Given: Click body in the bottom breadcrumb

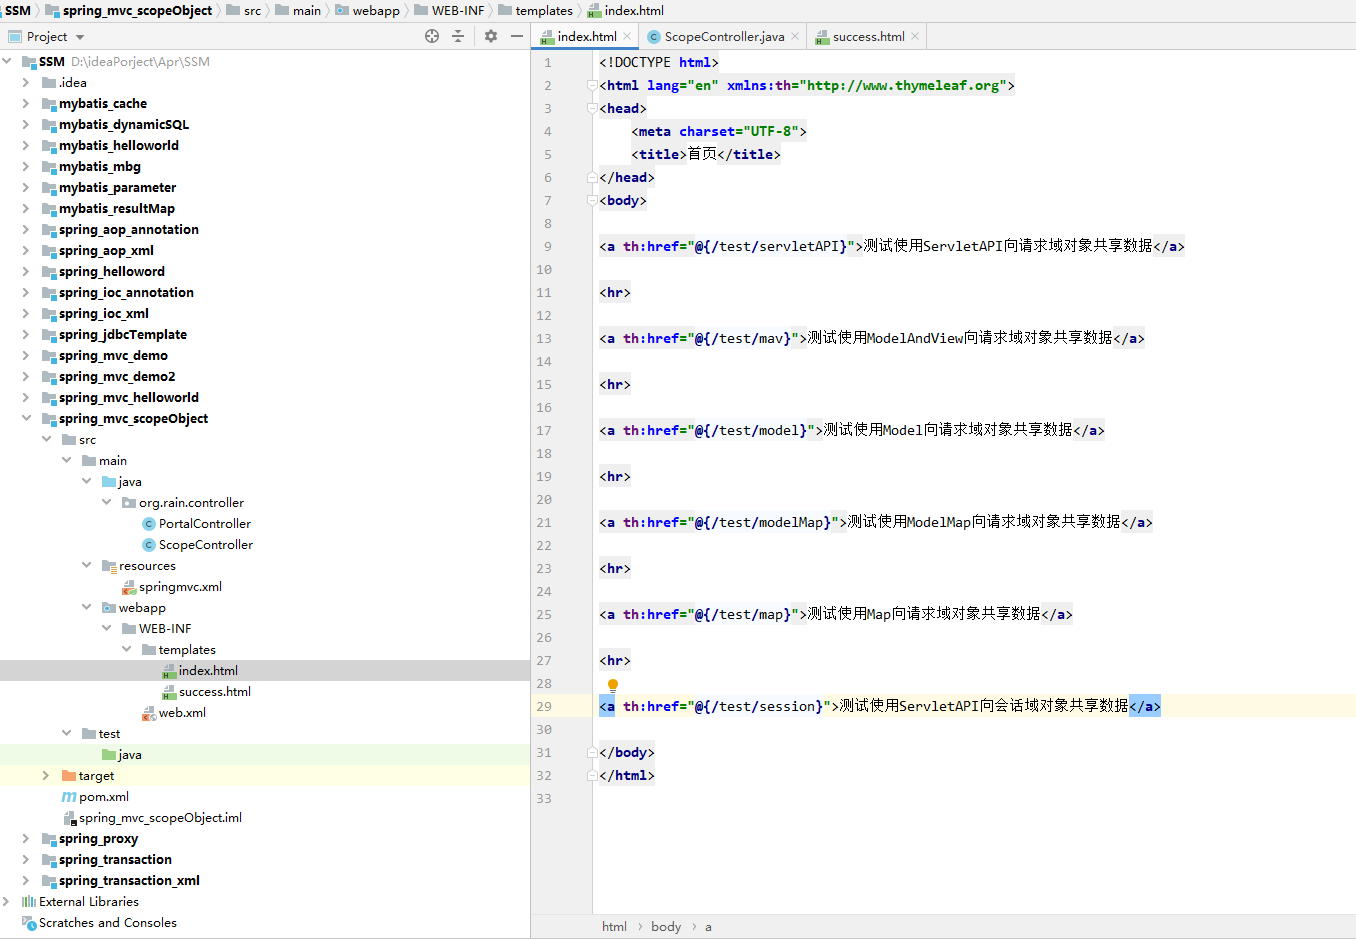Looking at the screenshot, I should pyautogui.click(x=666, y=927).
